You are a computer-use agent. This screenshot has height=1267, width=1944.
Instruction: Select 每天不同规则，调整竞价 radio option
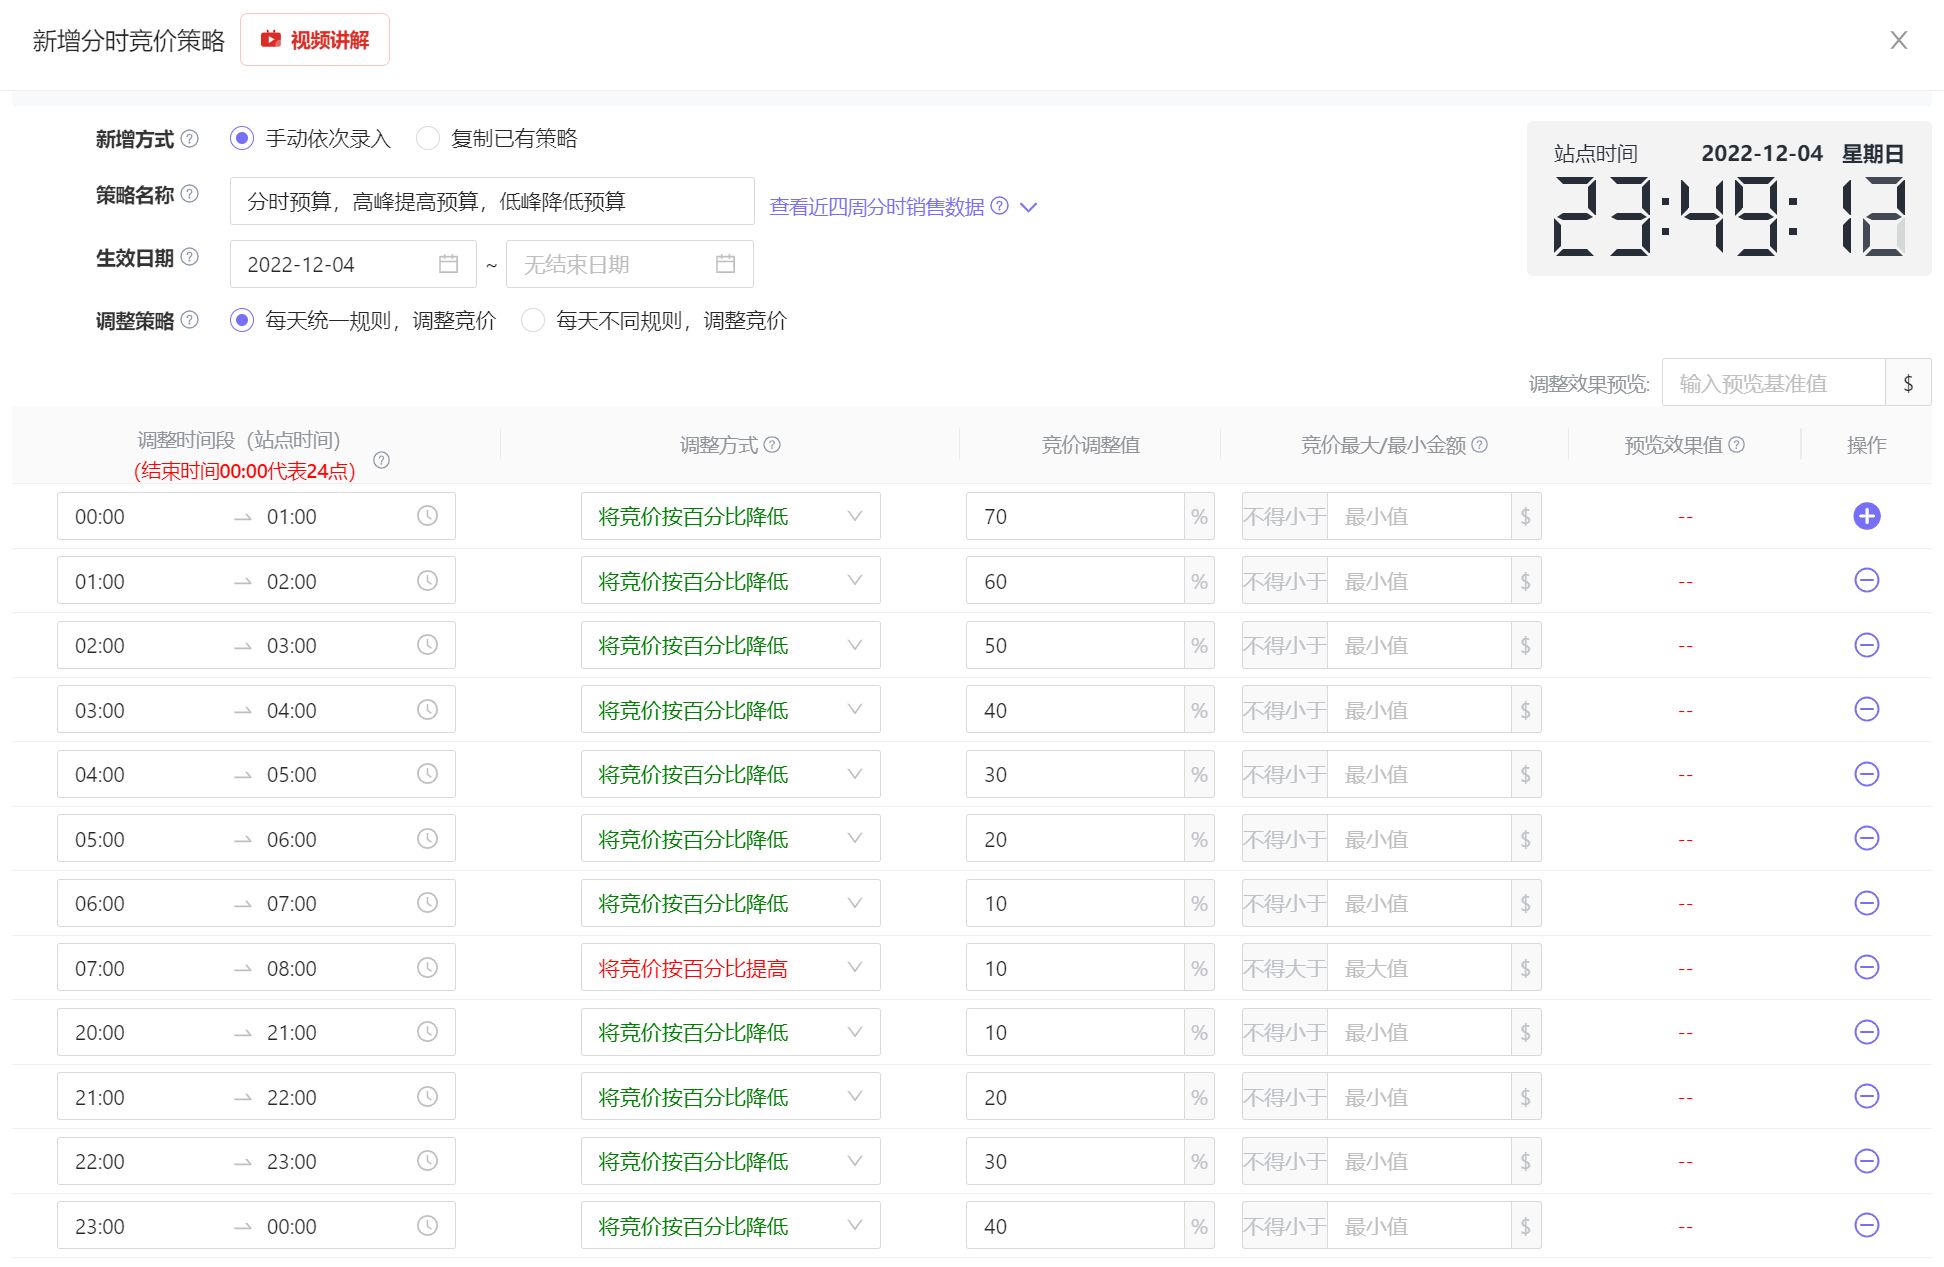coord(533,320)
